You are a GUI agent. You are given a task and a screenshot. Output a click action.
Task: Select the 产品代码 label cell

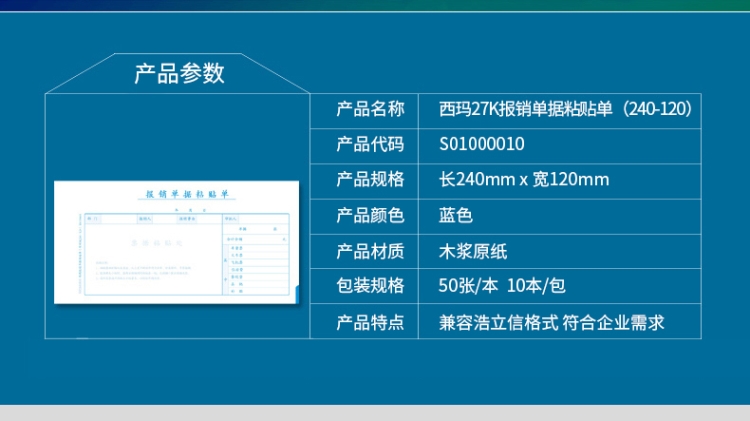[x=370, y=144]
